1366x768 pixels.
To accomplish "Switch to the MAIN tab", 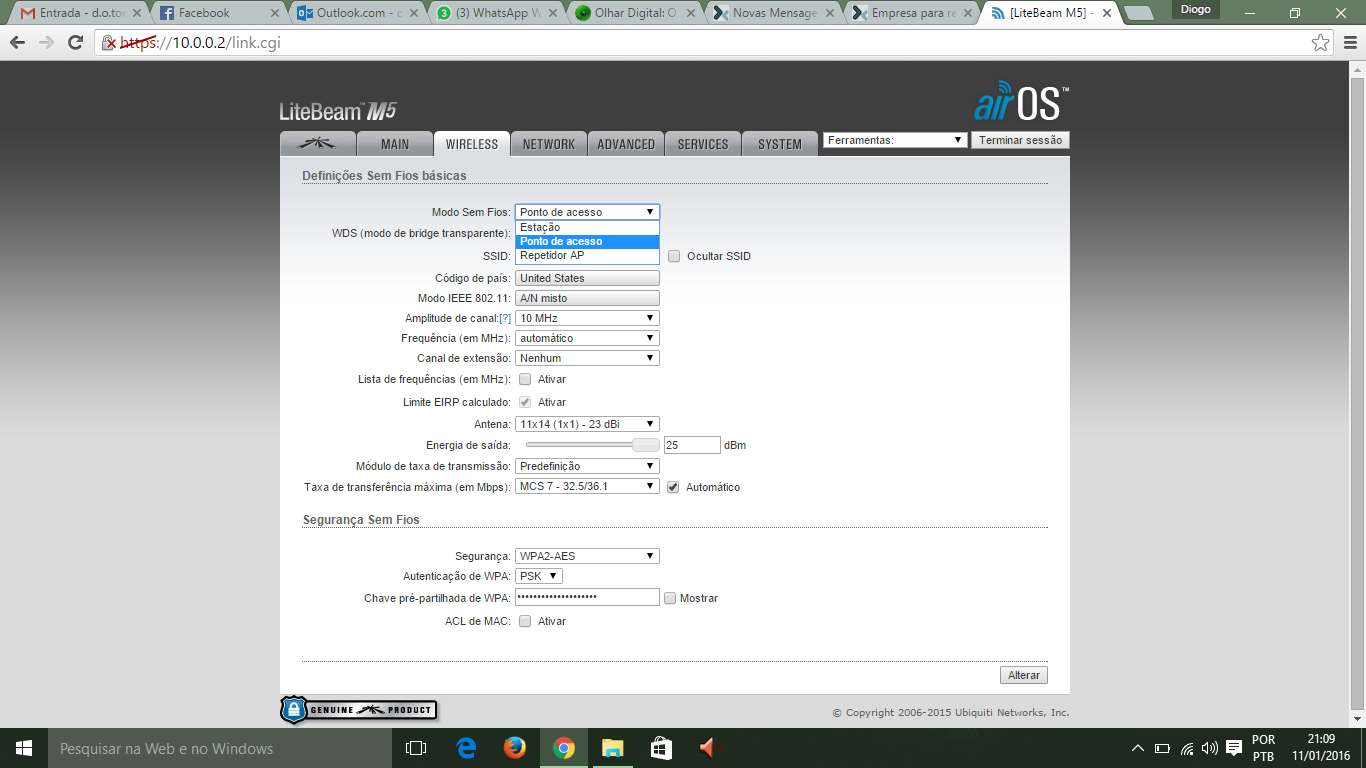I will click(395, 144).
